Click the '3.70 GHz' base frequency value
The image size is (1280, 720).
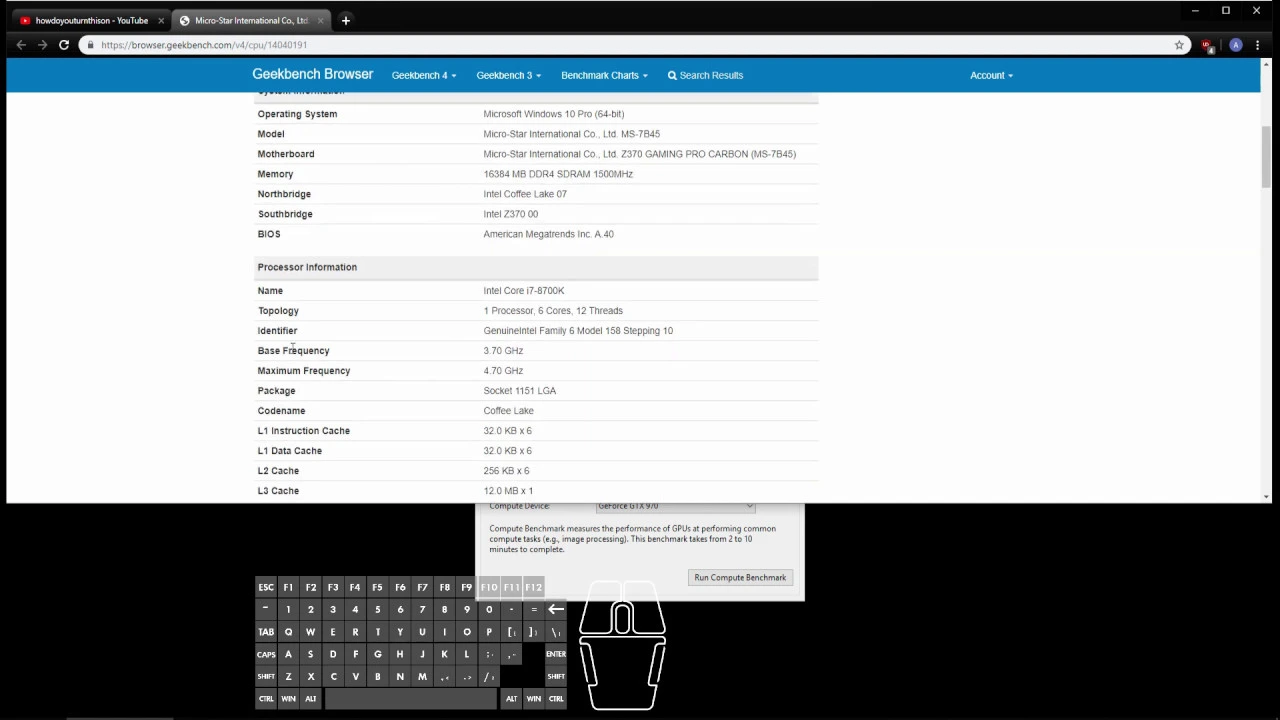coord(503,351)
